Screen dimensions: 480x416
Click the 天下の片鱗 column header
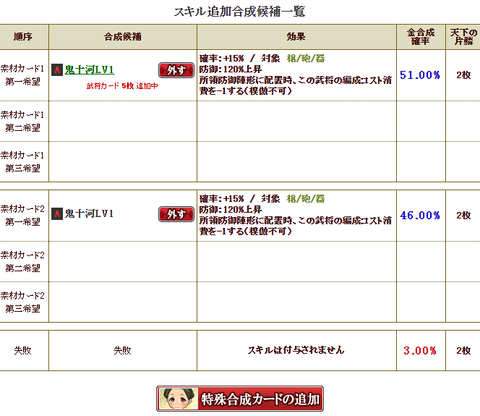464,37
